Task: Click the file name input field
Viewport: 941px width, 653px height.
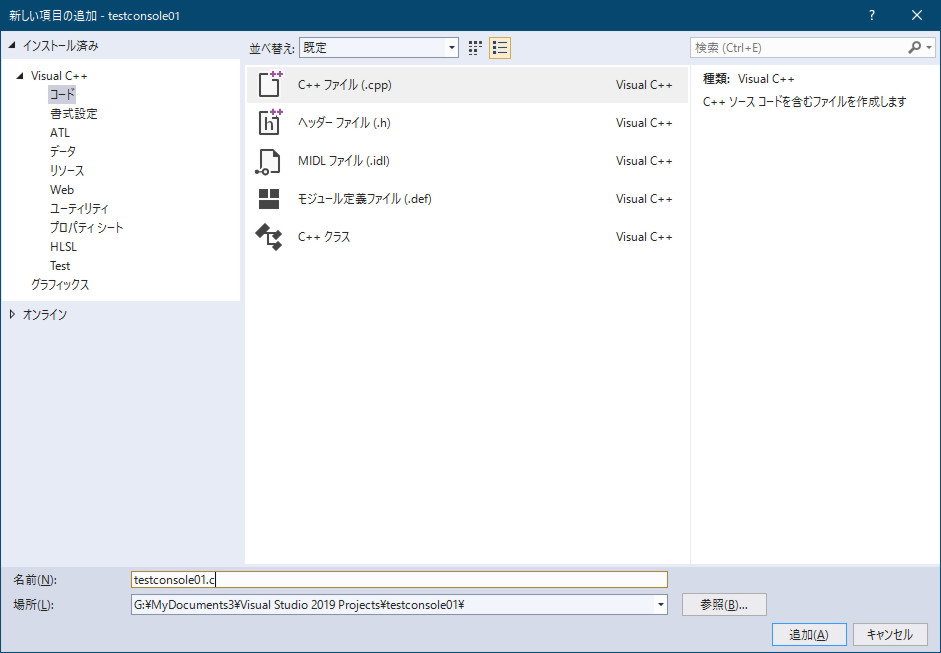Action: pos(400,580)
